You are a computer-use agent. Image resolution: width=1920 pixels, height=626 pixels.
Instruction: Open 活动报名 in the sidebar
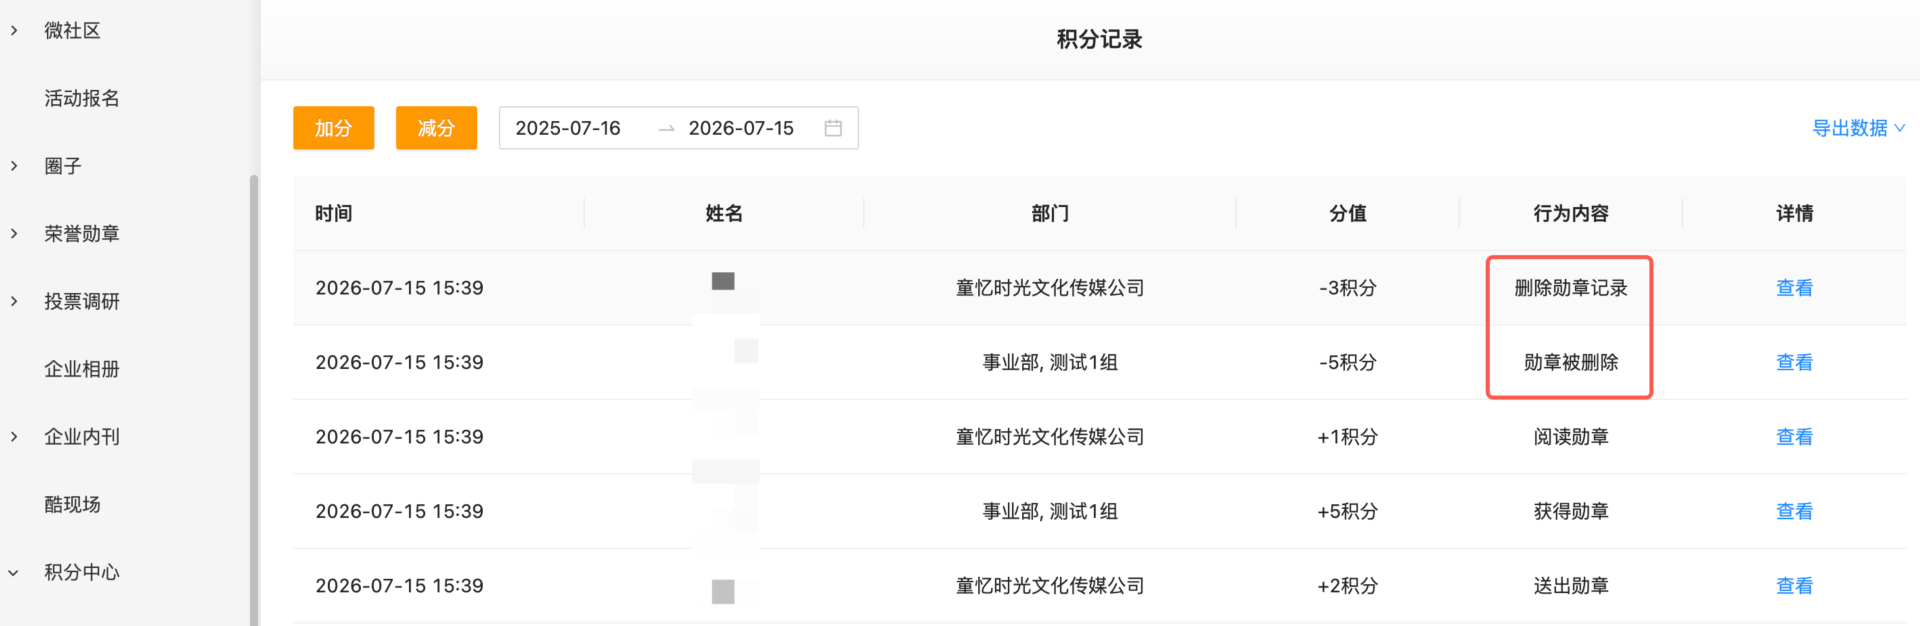[82, 98]
